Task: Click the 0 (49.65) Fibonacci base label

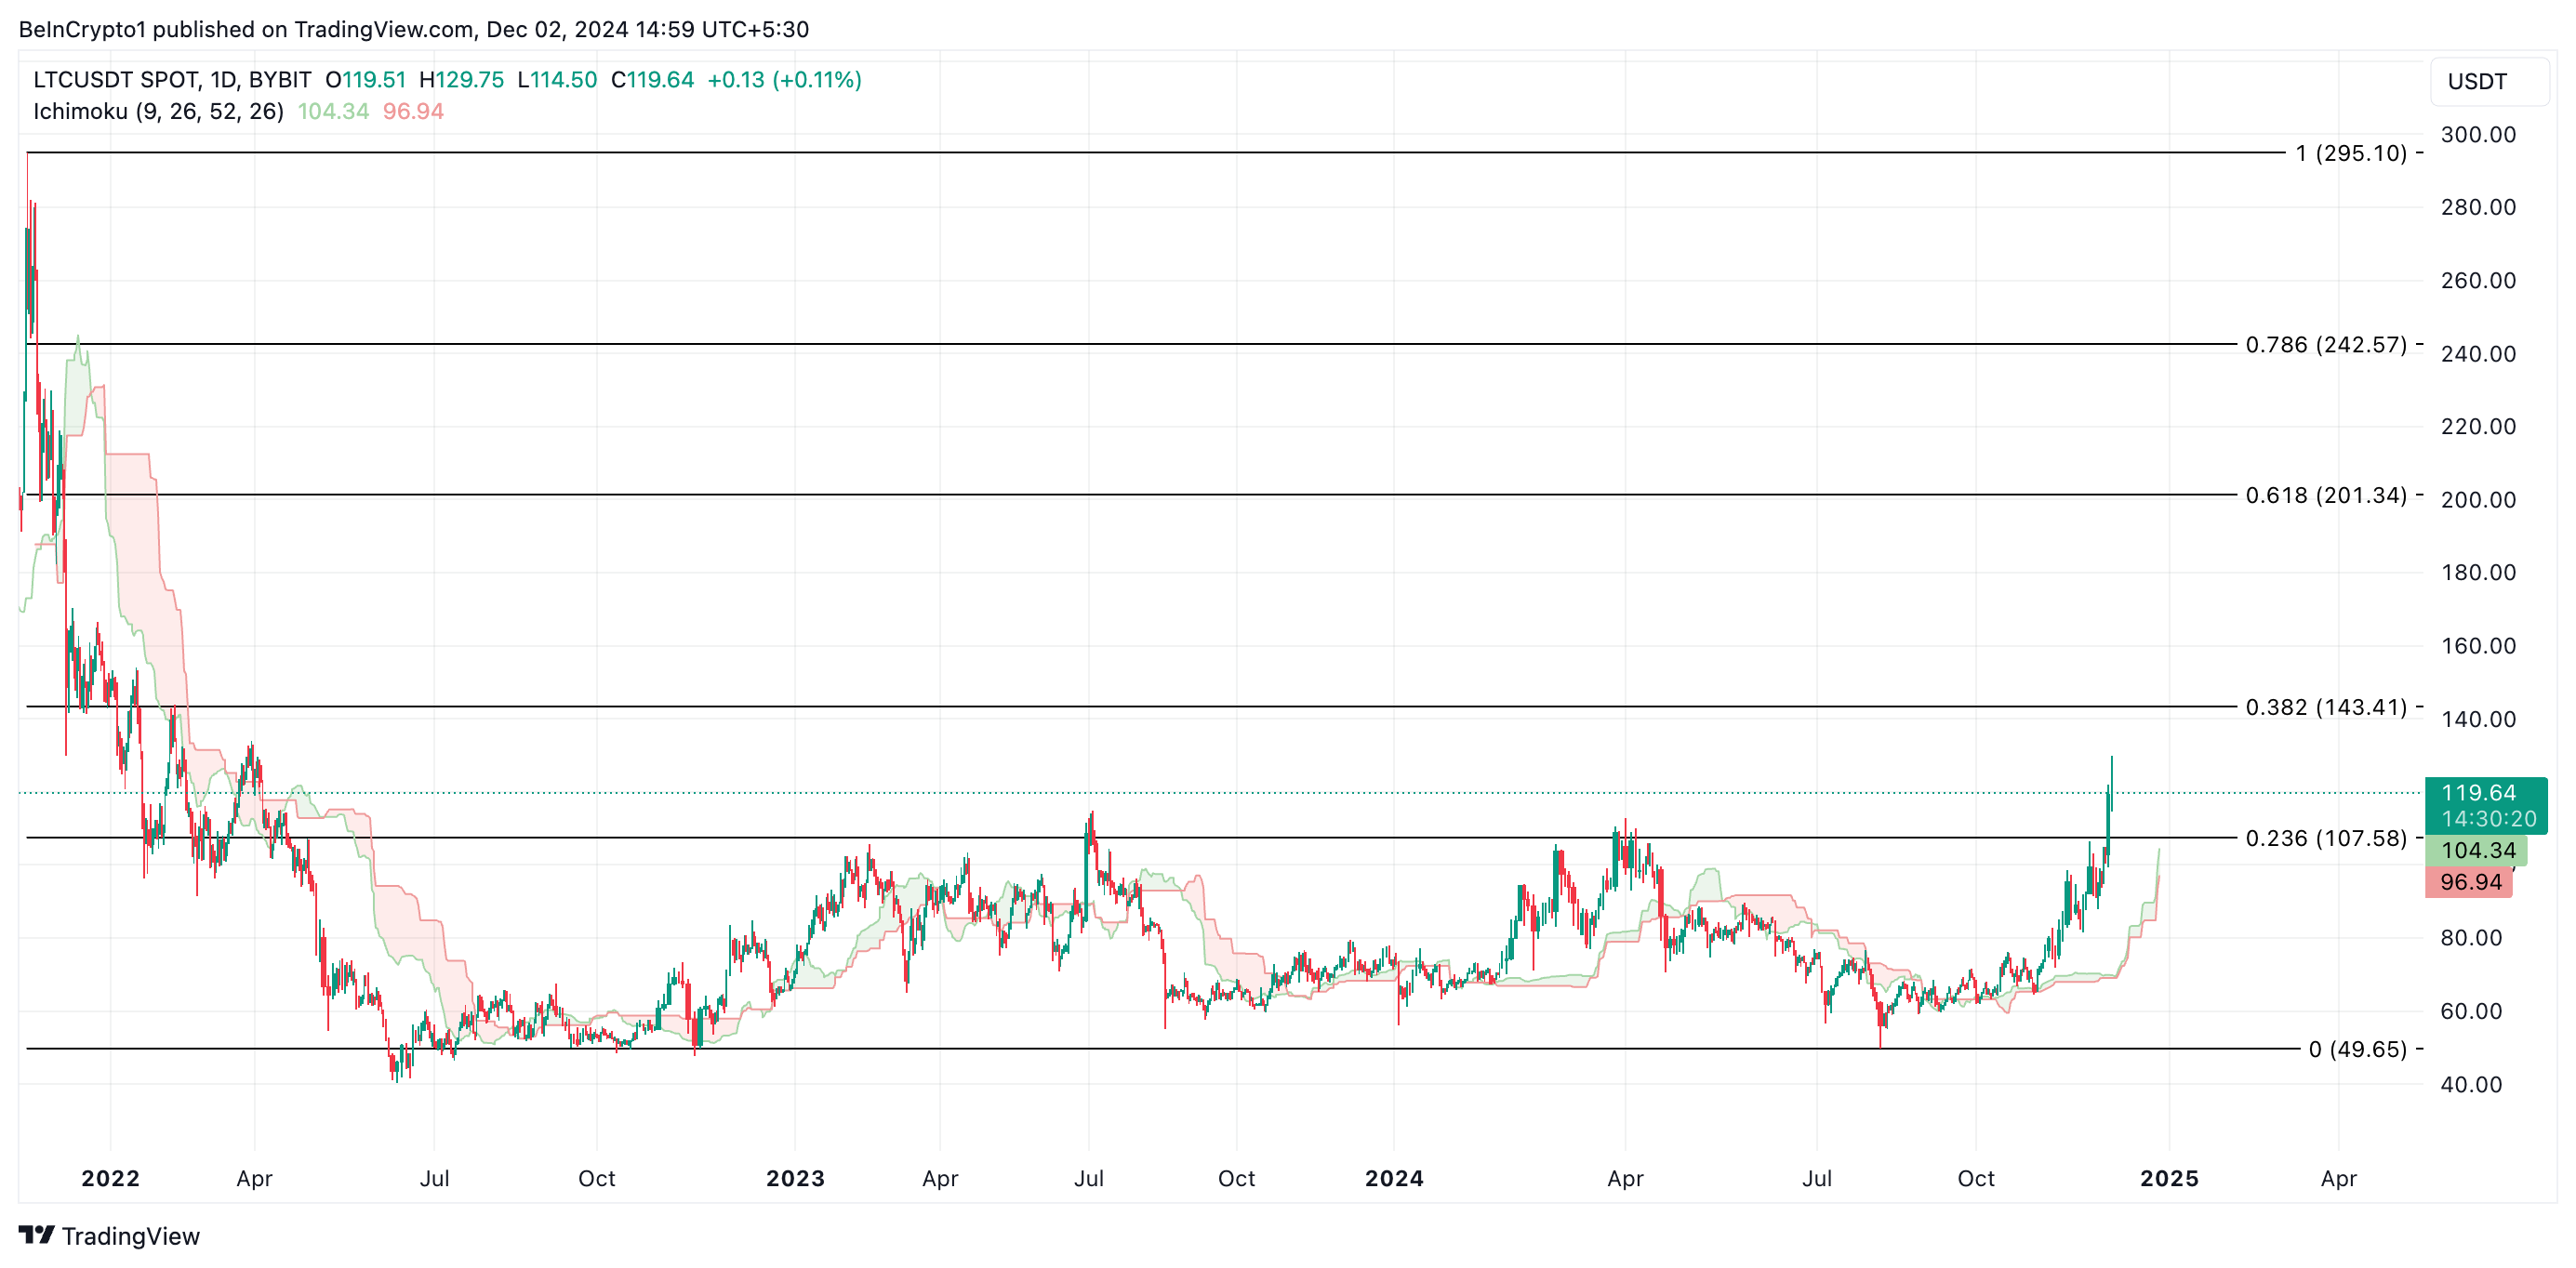Action: pos(2357,1049)
